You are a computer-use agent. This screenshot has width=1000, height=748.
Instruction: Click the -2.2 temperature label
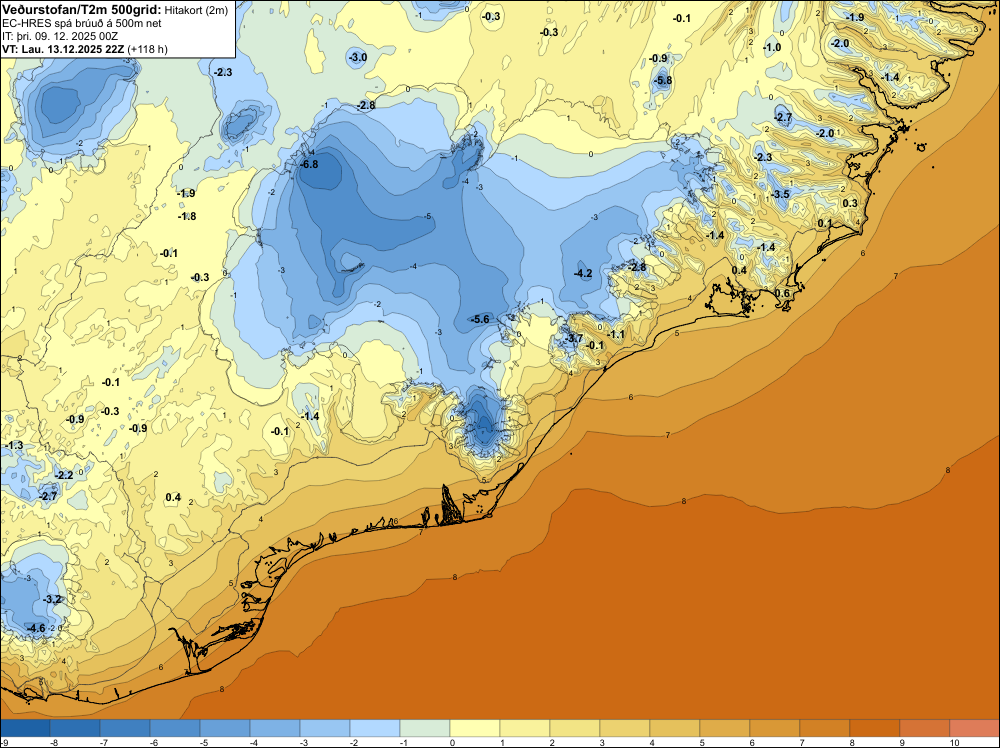point(64,475)
